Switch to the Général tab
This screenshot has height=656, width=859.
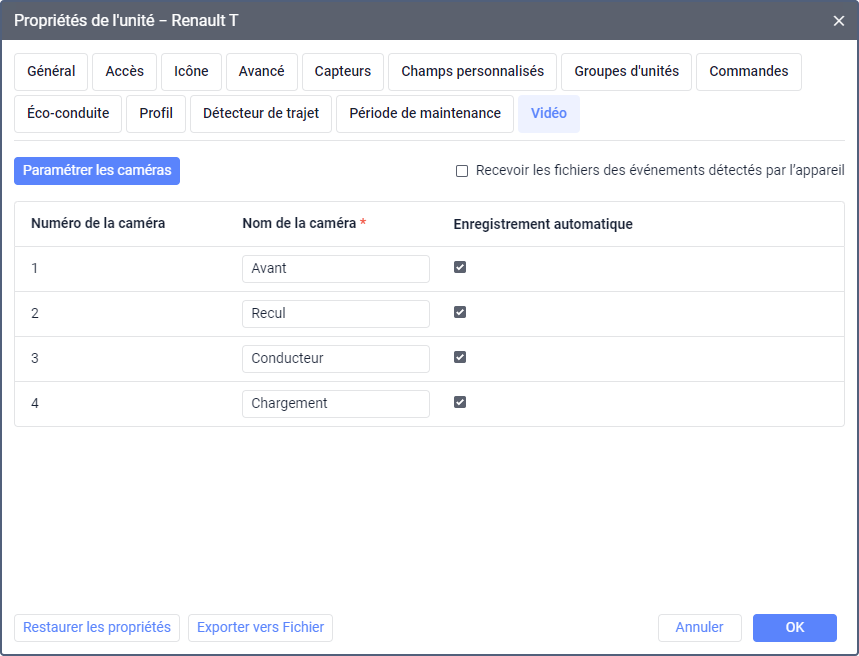[51, 72]
